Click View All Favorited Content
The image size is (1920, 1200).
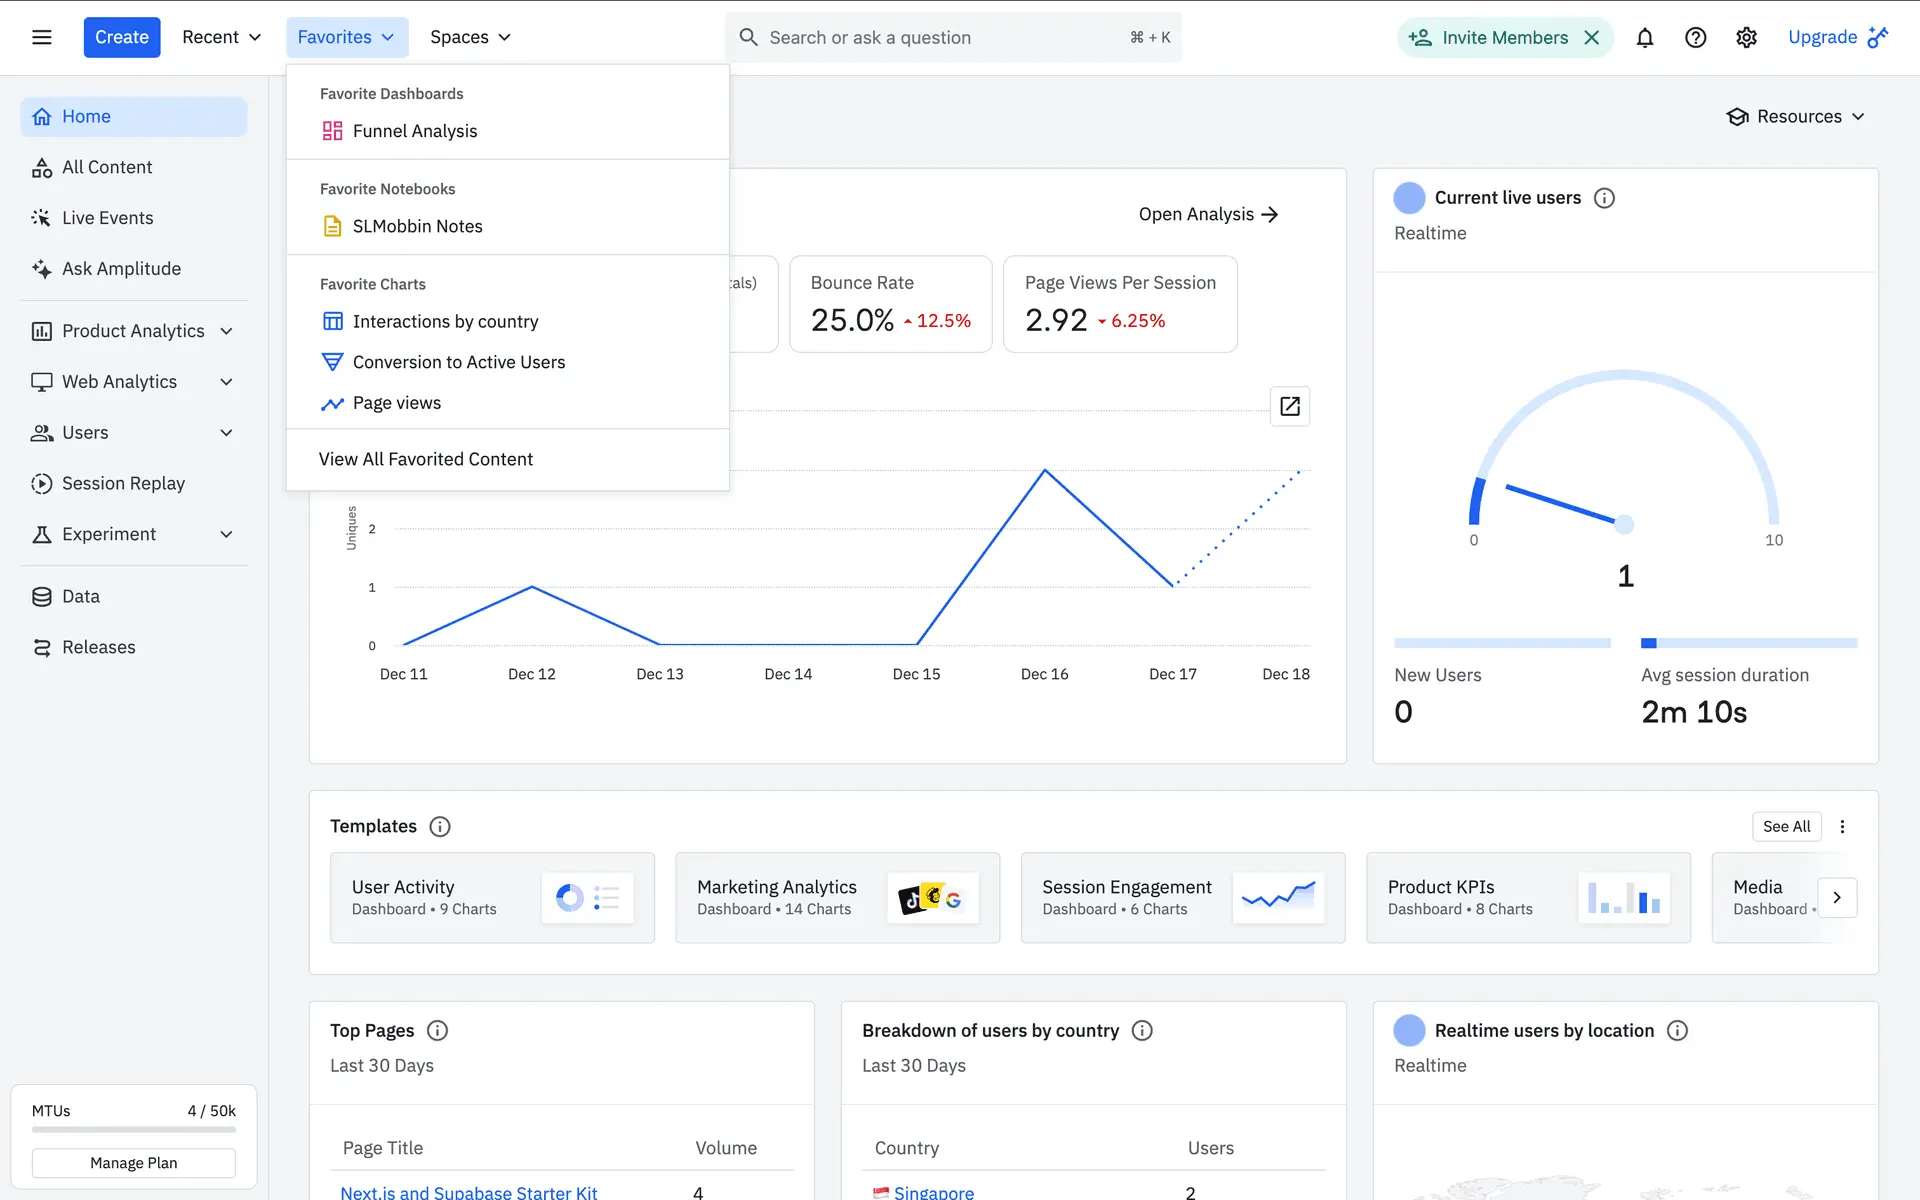tap(425, 459)
